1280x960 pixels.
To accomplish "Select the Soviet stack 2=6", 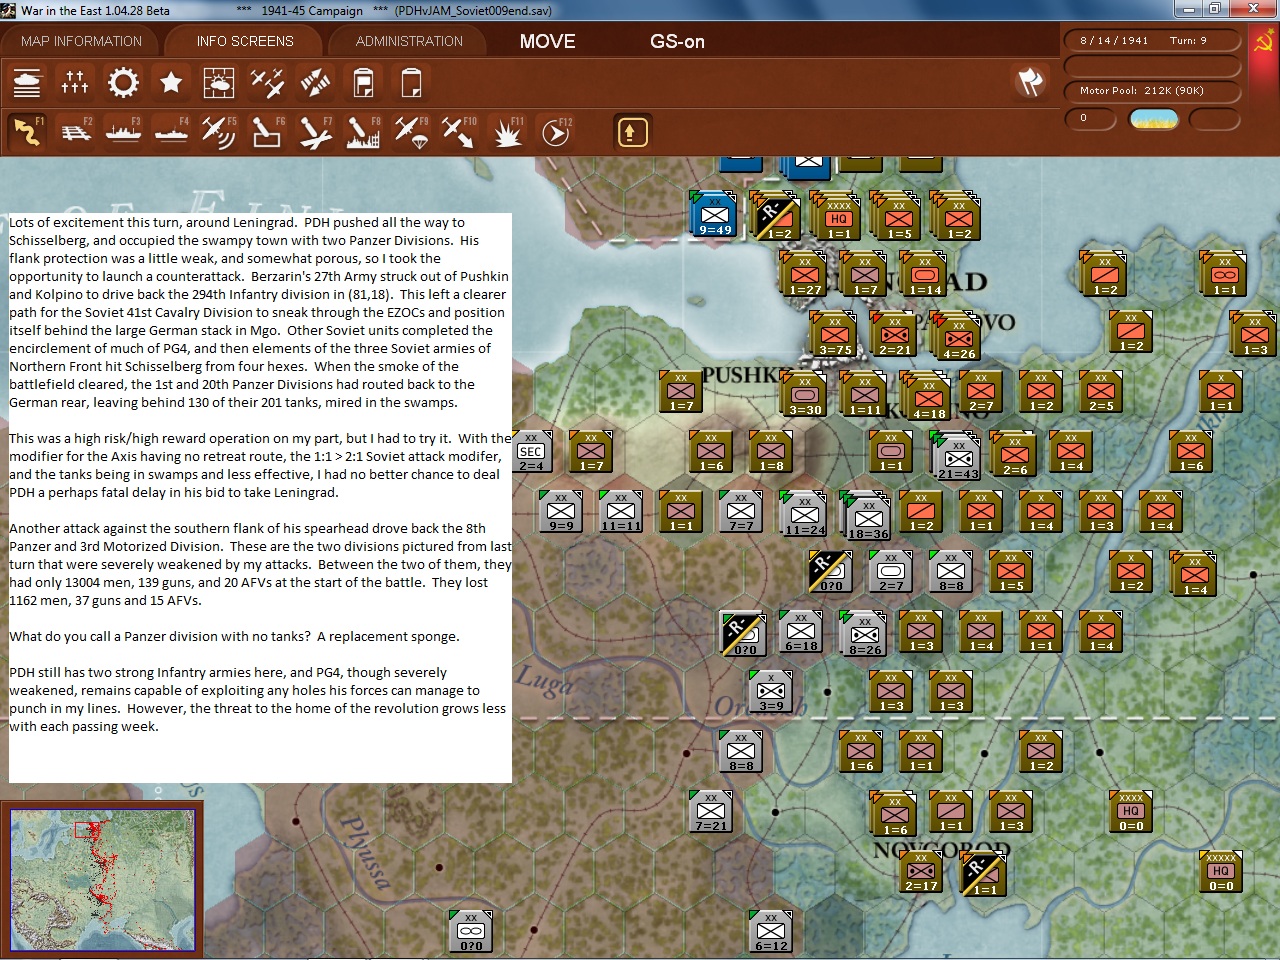I will pyautogui.click(x=1015, y=455).
